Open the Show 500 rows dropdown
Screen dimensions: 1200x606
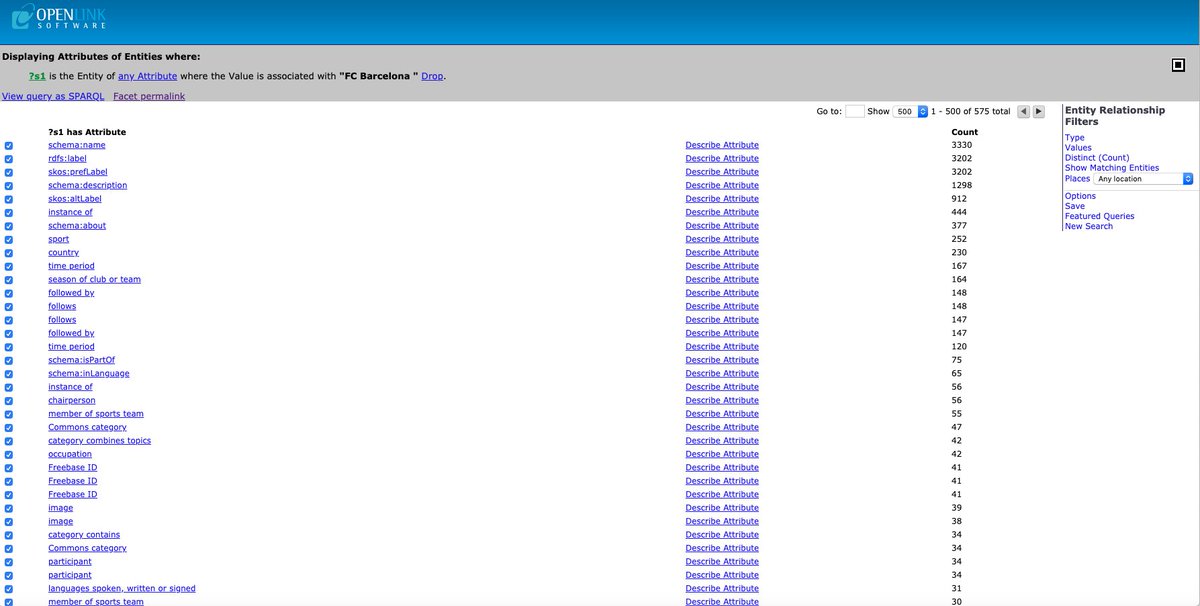click(910, 112)
